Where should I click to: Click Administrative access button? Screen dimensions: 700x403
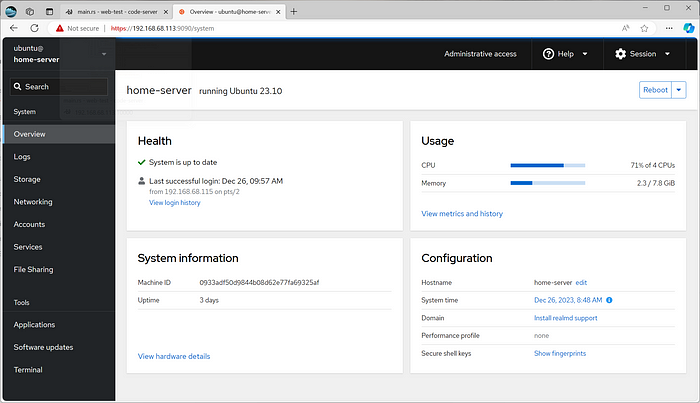[x=480, y=54]
